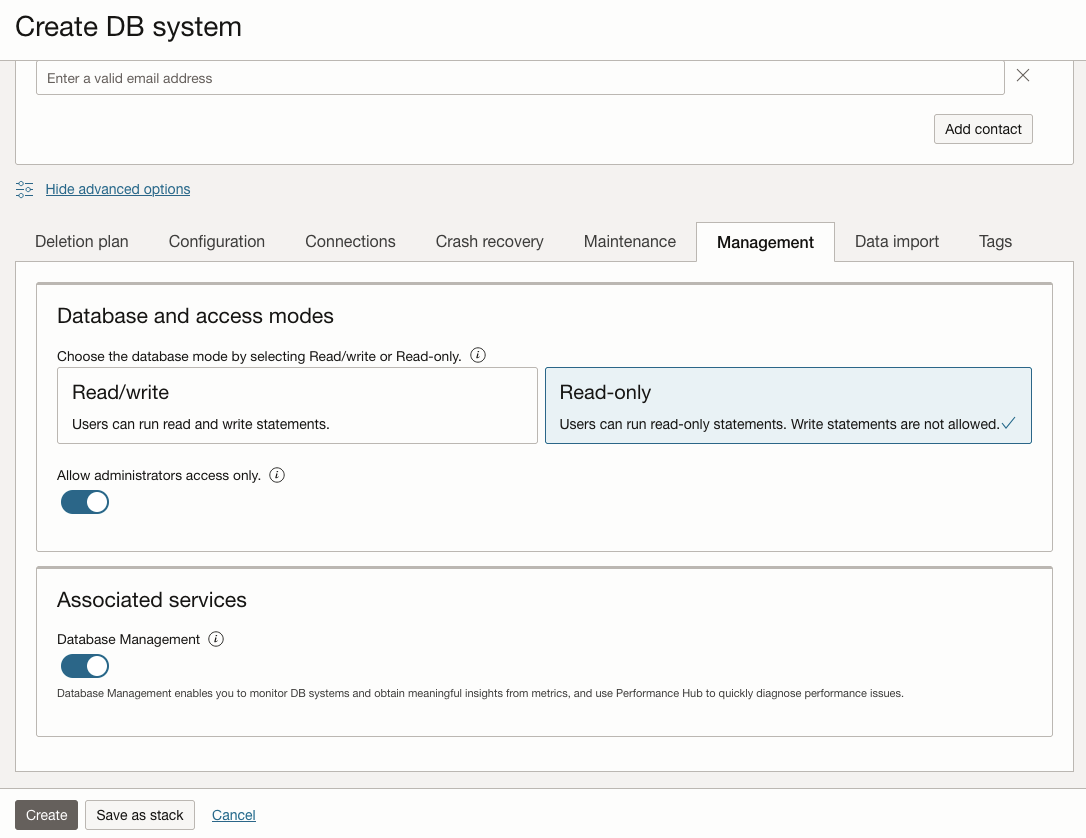Screen dimensions: 1086x838
Task: Collapse advanced options via Hide advanced options
Action: pyautogui.click(x=117, y=189)
